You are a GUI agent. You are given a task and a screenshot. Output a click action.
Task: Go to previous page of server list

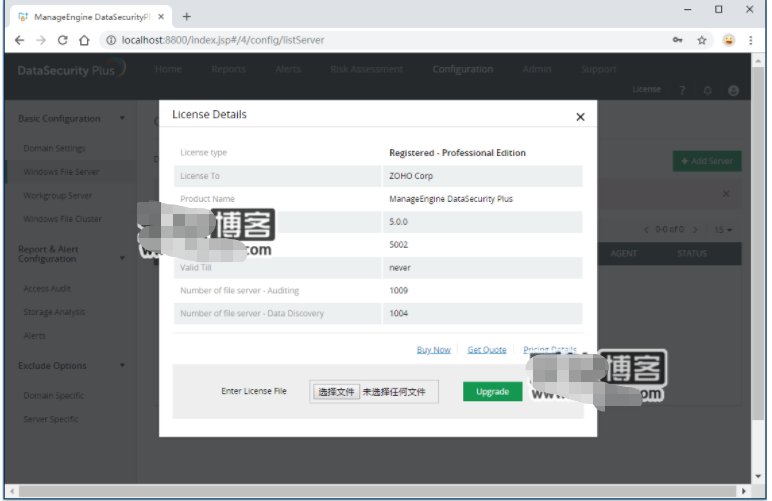point(646,230)
